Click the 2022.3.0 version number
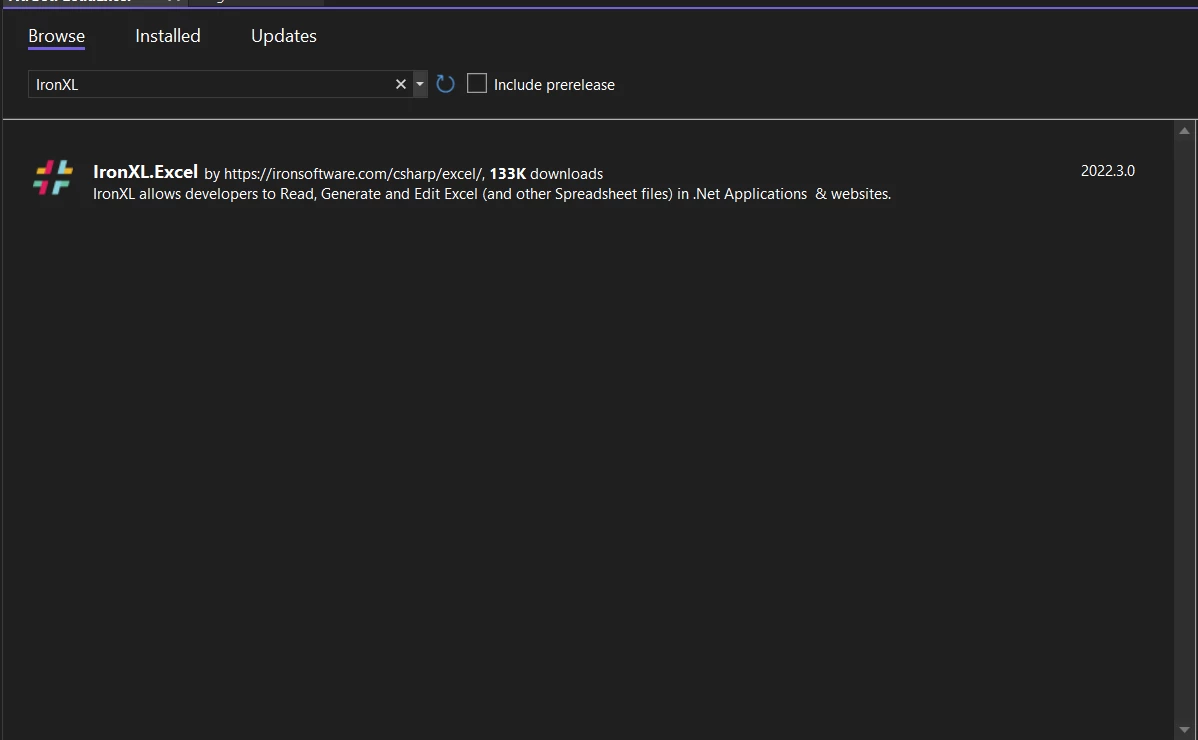The width and height of the screenshot is (1198, 740). point(1107,171)
